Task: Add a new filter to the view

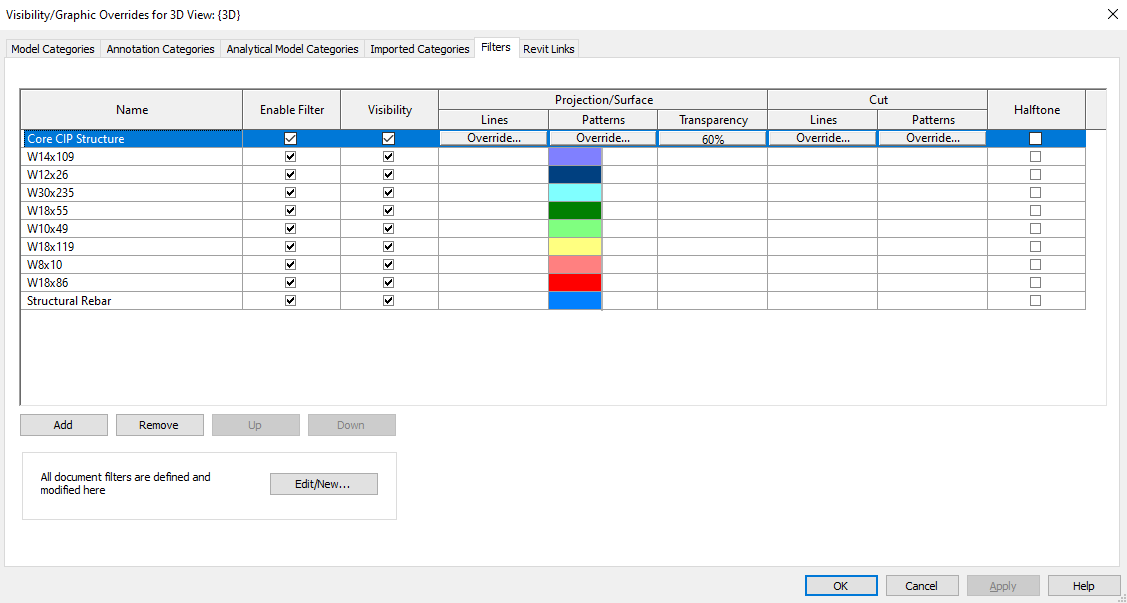Action: [x=63, y=424]
